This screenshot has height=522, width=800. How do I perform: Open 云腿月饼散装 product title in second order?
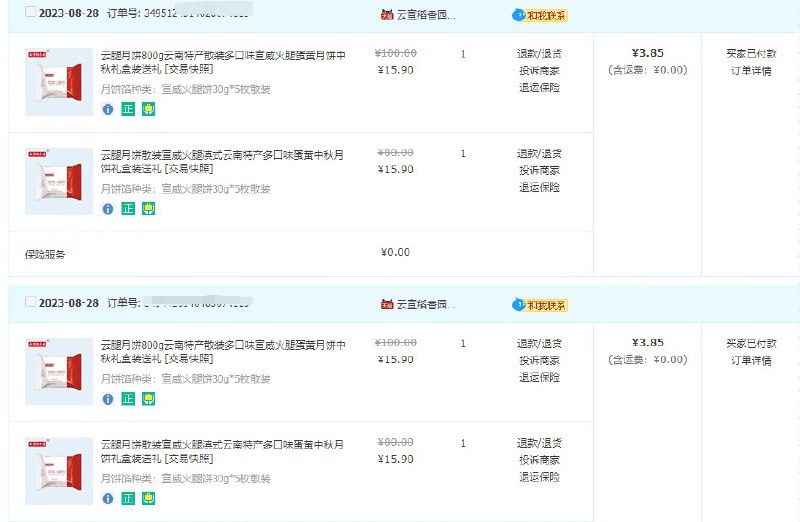[222, 451]
